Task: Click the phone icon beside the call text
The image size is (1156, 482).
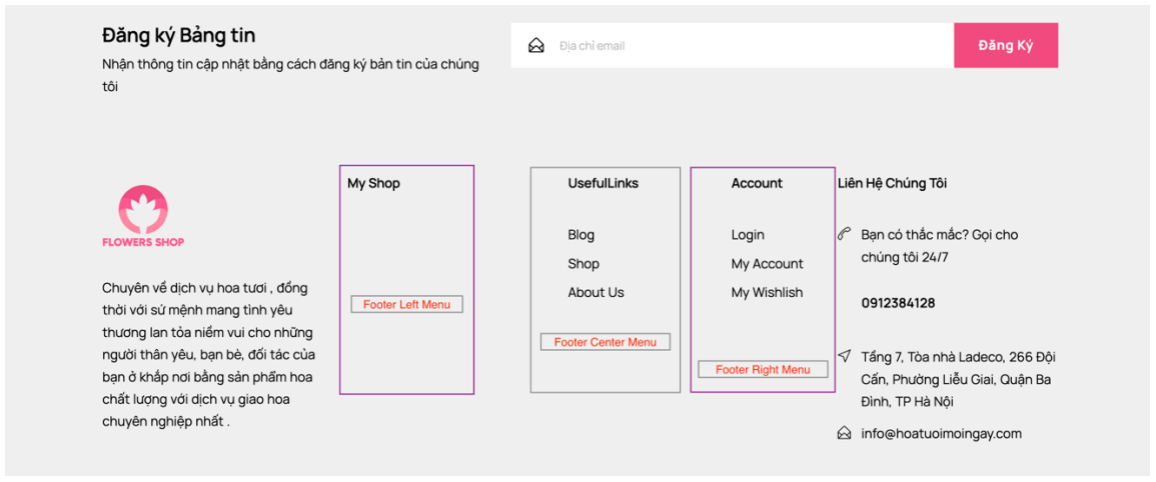Action: [x=844, y=235]
